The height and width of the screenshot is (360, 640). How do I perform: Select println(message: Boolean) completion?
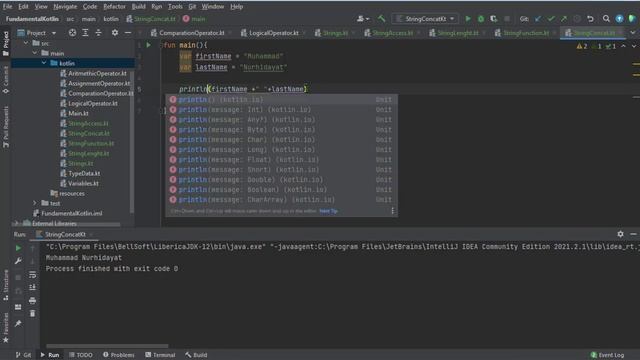click(281, 189)
